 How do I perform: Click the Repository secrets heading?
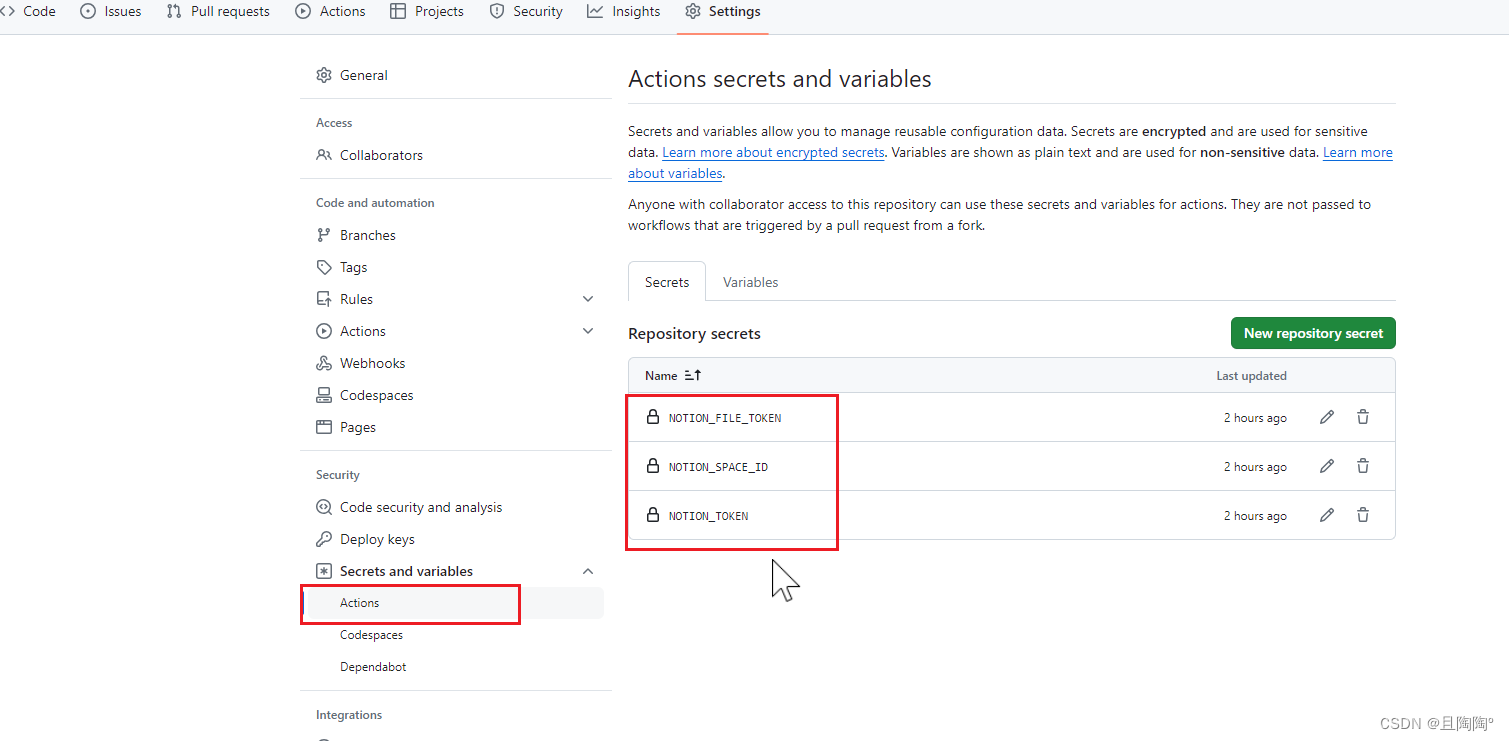point(694,334)
